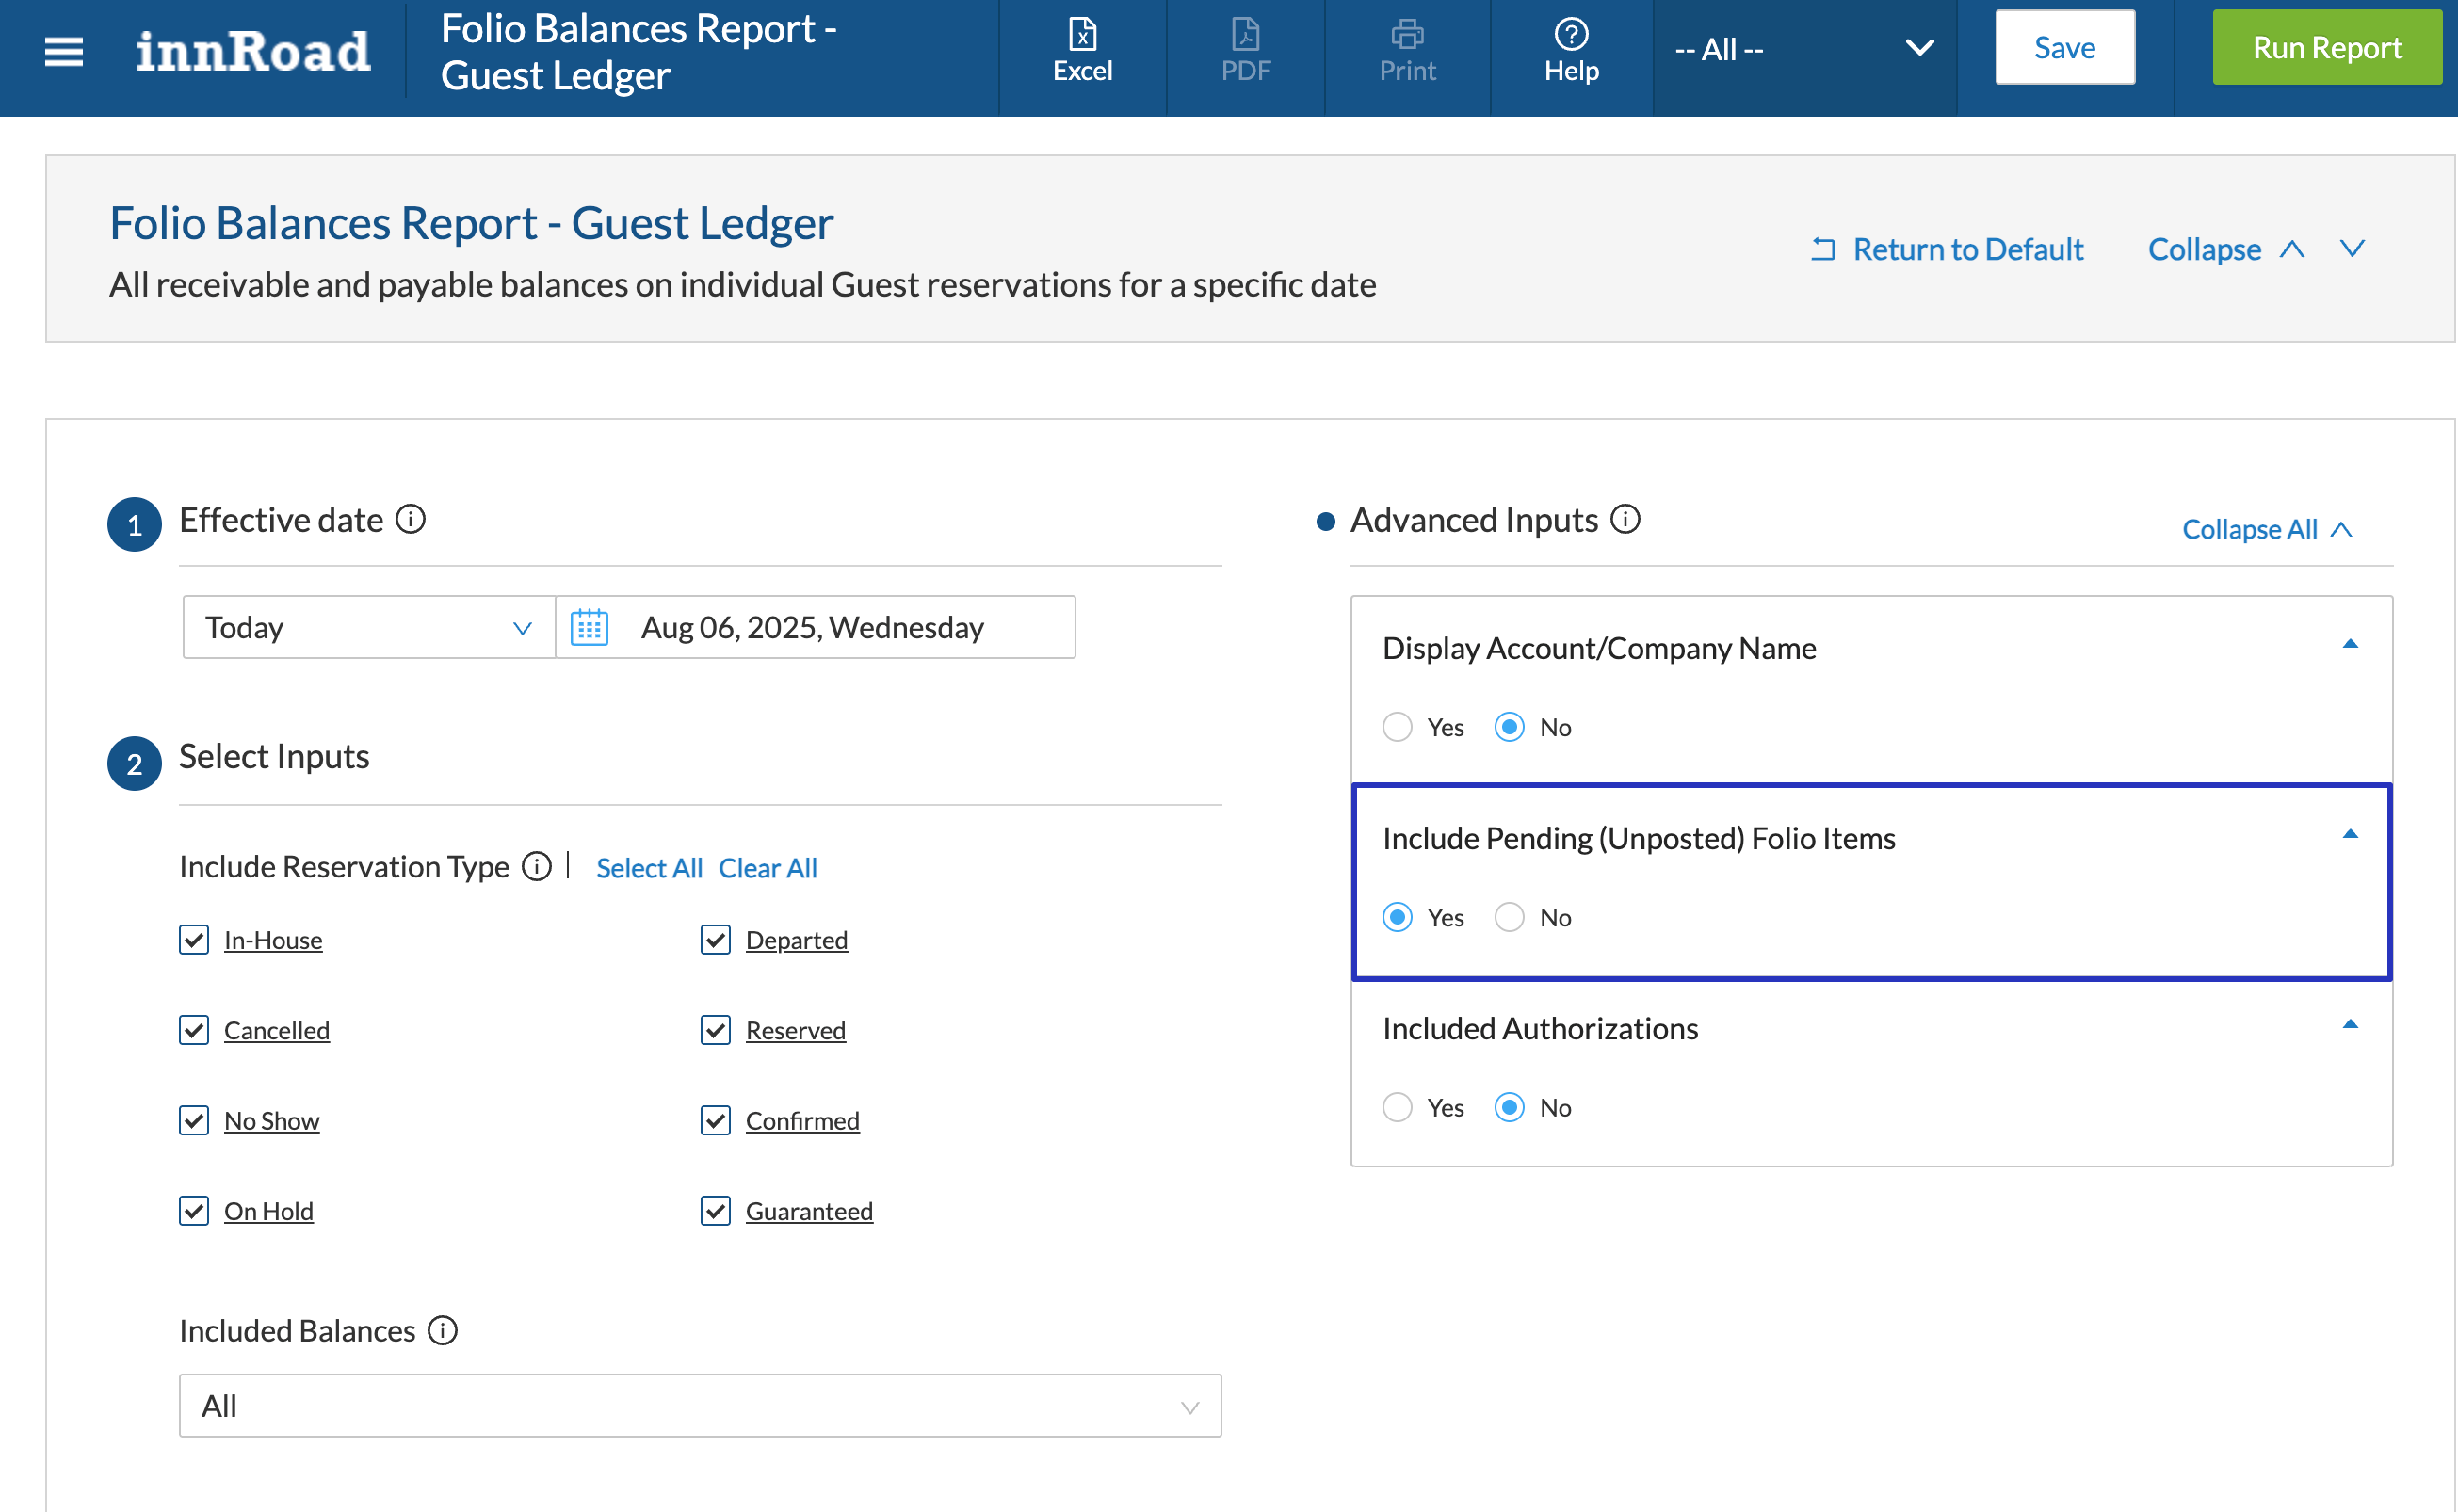
Task: Click Included Balances info icon
Action: click(442, 1330)
